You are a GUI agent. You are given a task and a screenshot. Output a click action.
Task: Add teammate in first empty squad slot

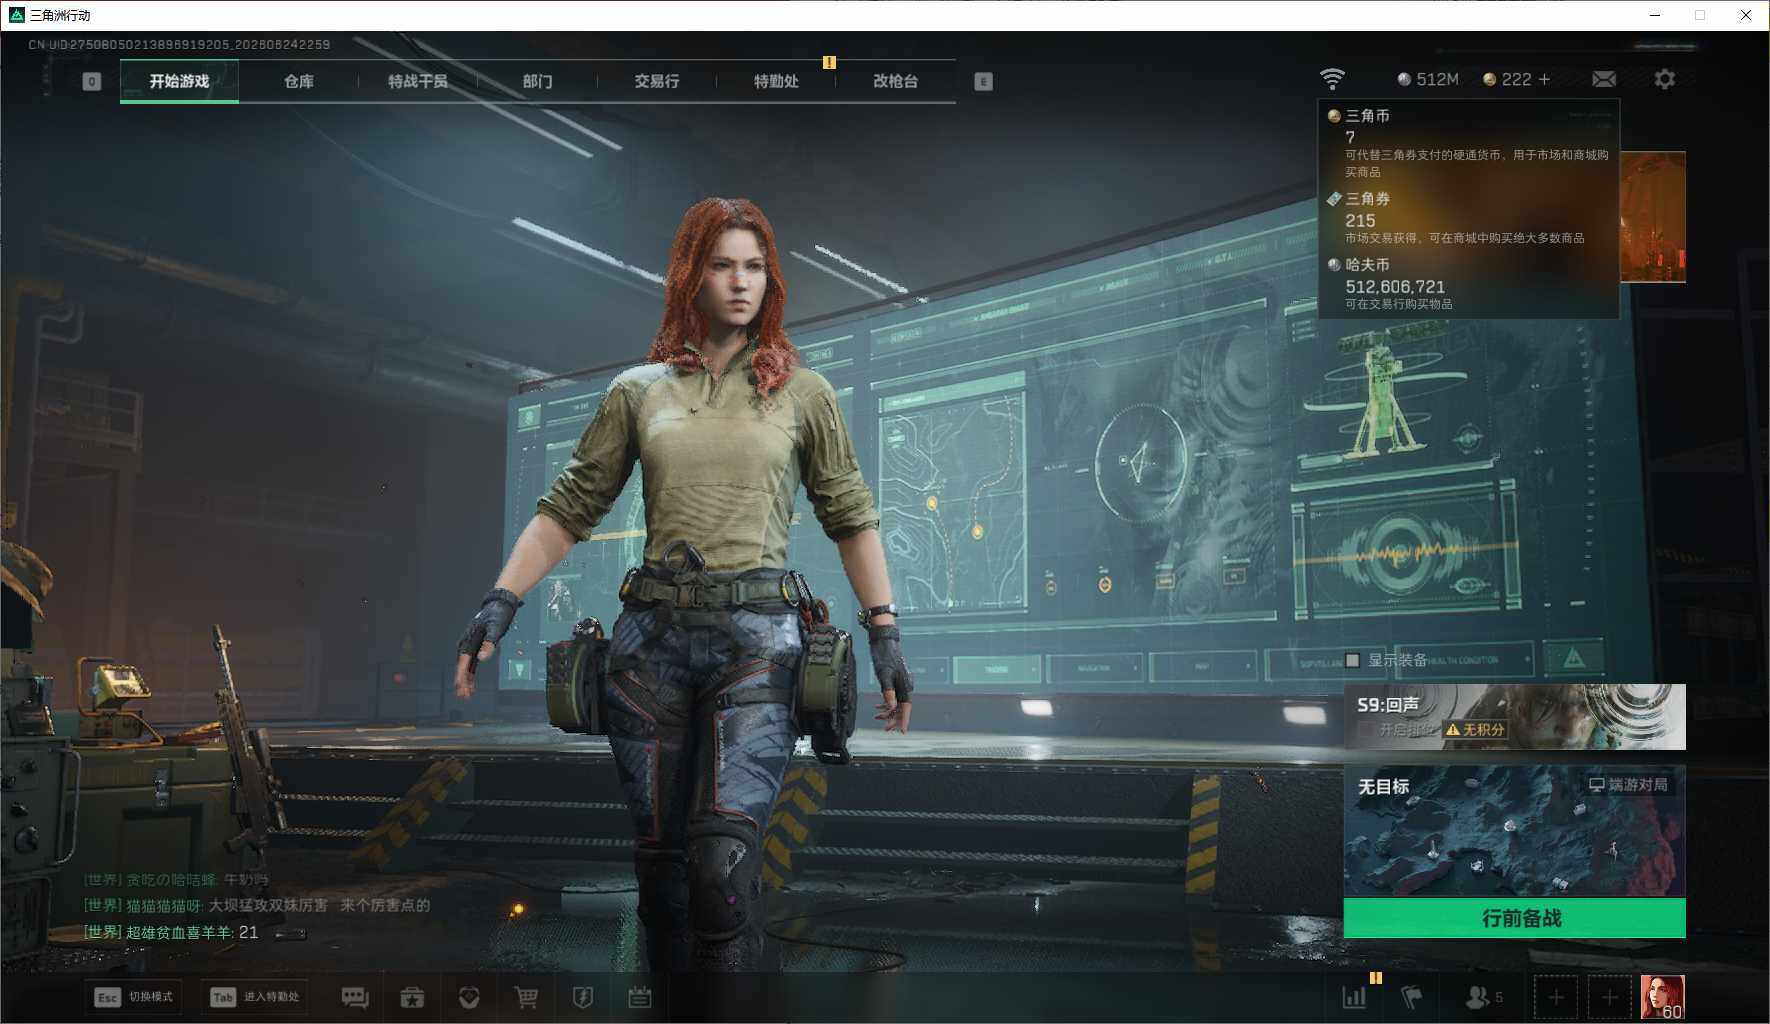click(1556, 997)
